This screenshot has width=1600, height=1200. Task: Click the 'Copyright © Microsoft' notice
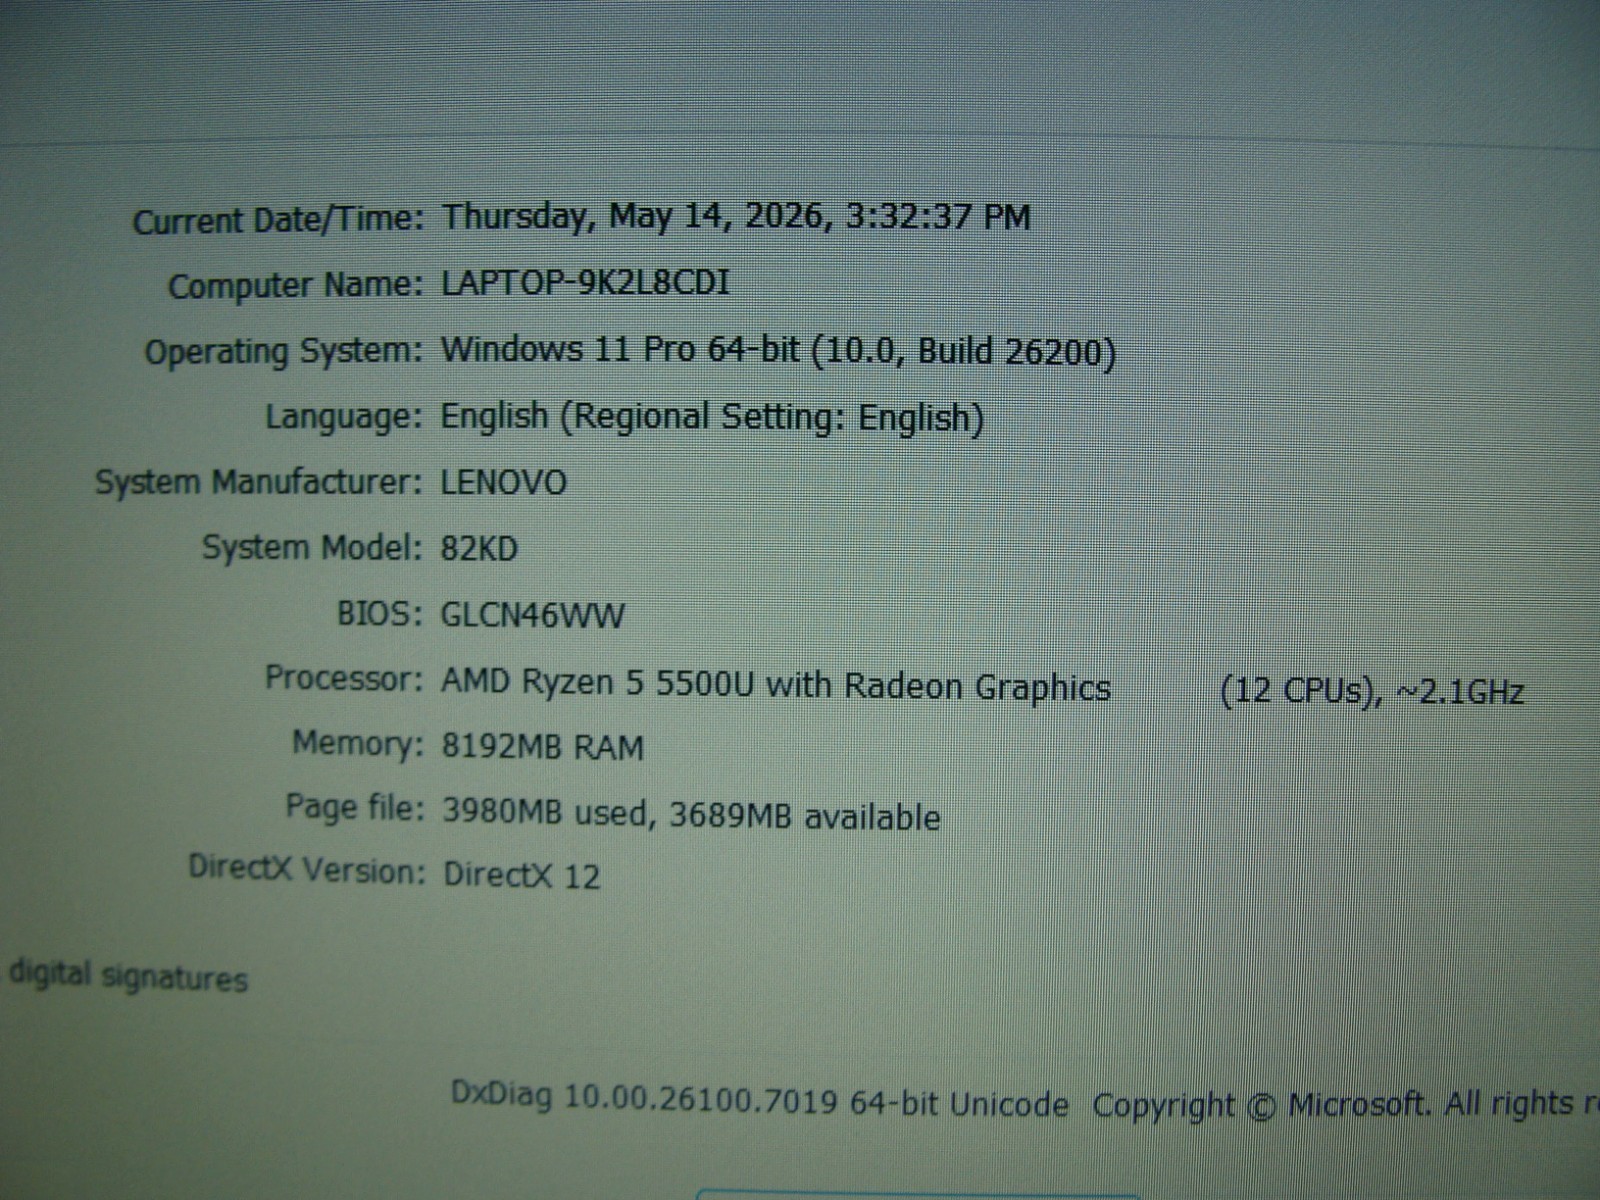click(1260, 1105)
